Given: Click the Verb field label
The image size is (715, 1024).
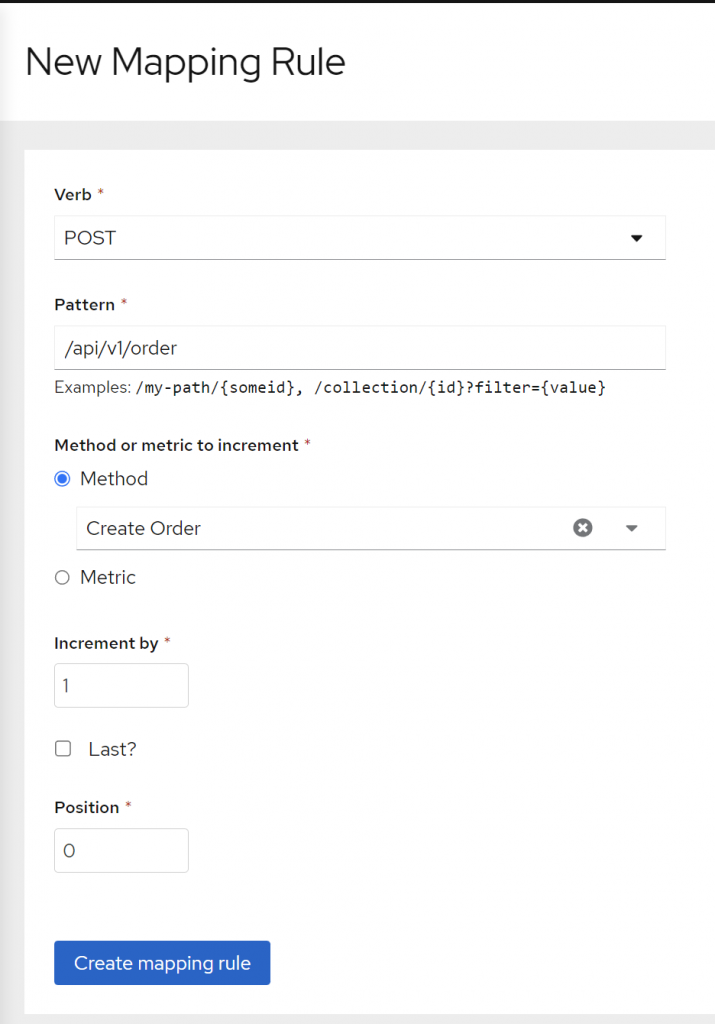Looking at the screenshot, I should (73, 193).
